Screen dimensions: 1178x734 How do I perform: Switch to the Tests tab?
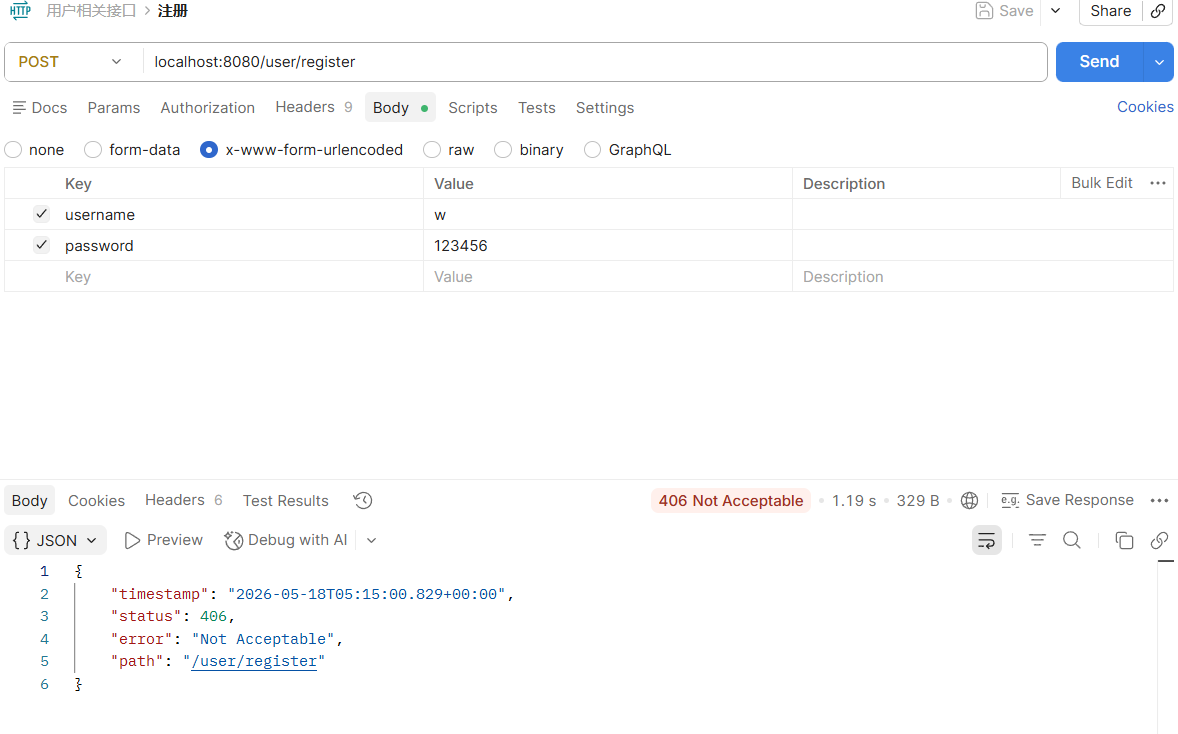[536, 107]
